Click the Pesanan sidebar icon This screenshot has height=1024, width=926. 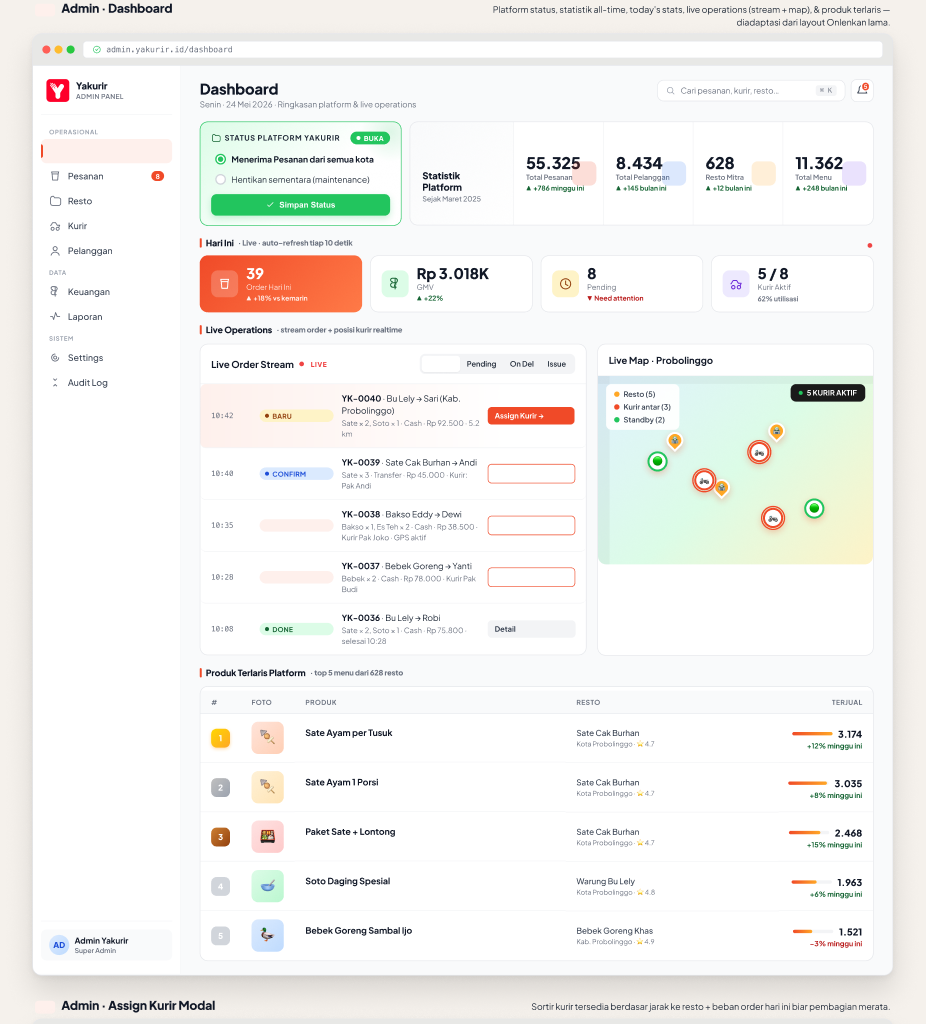(55, 176)
